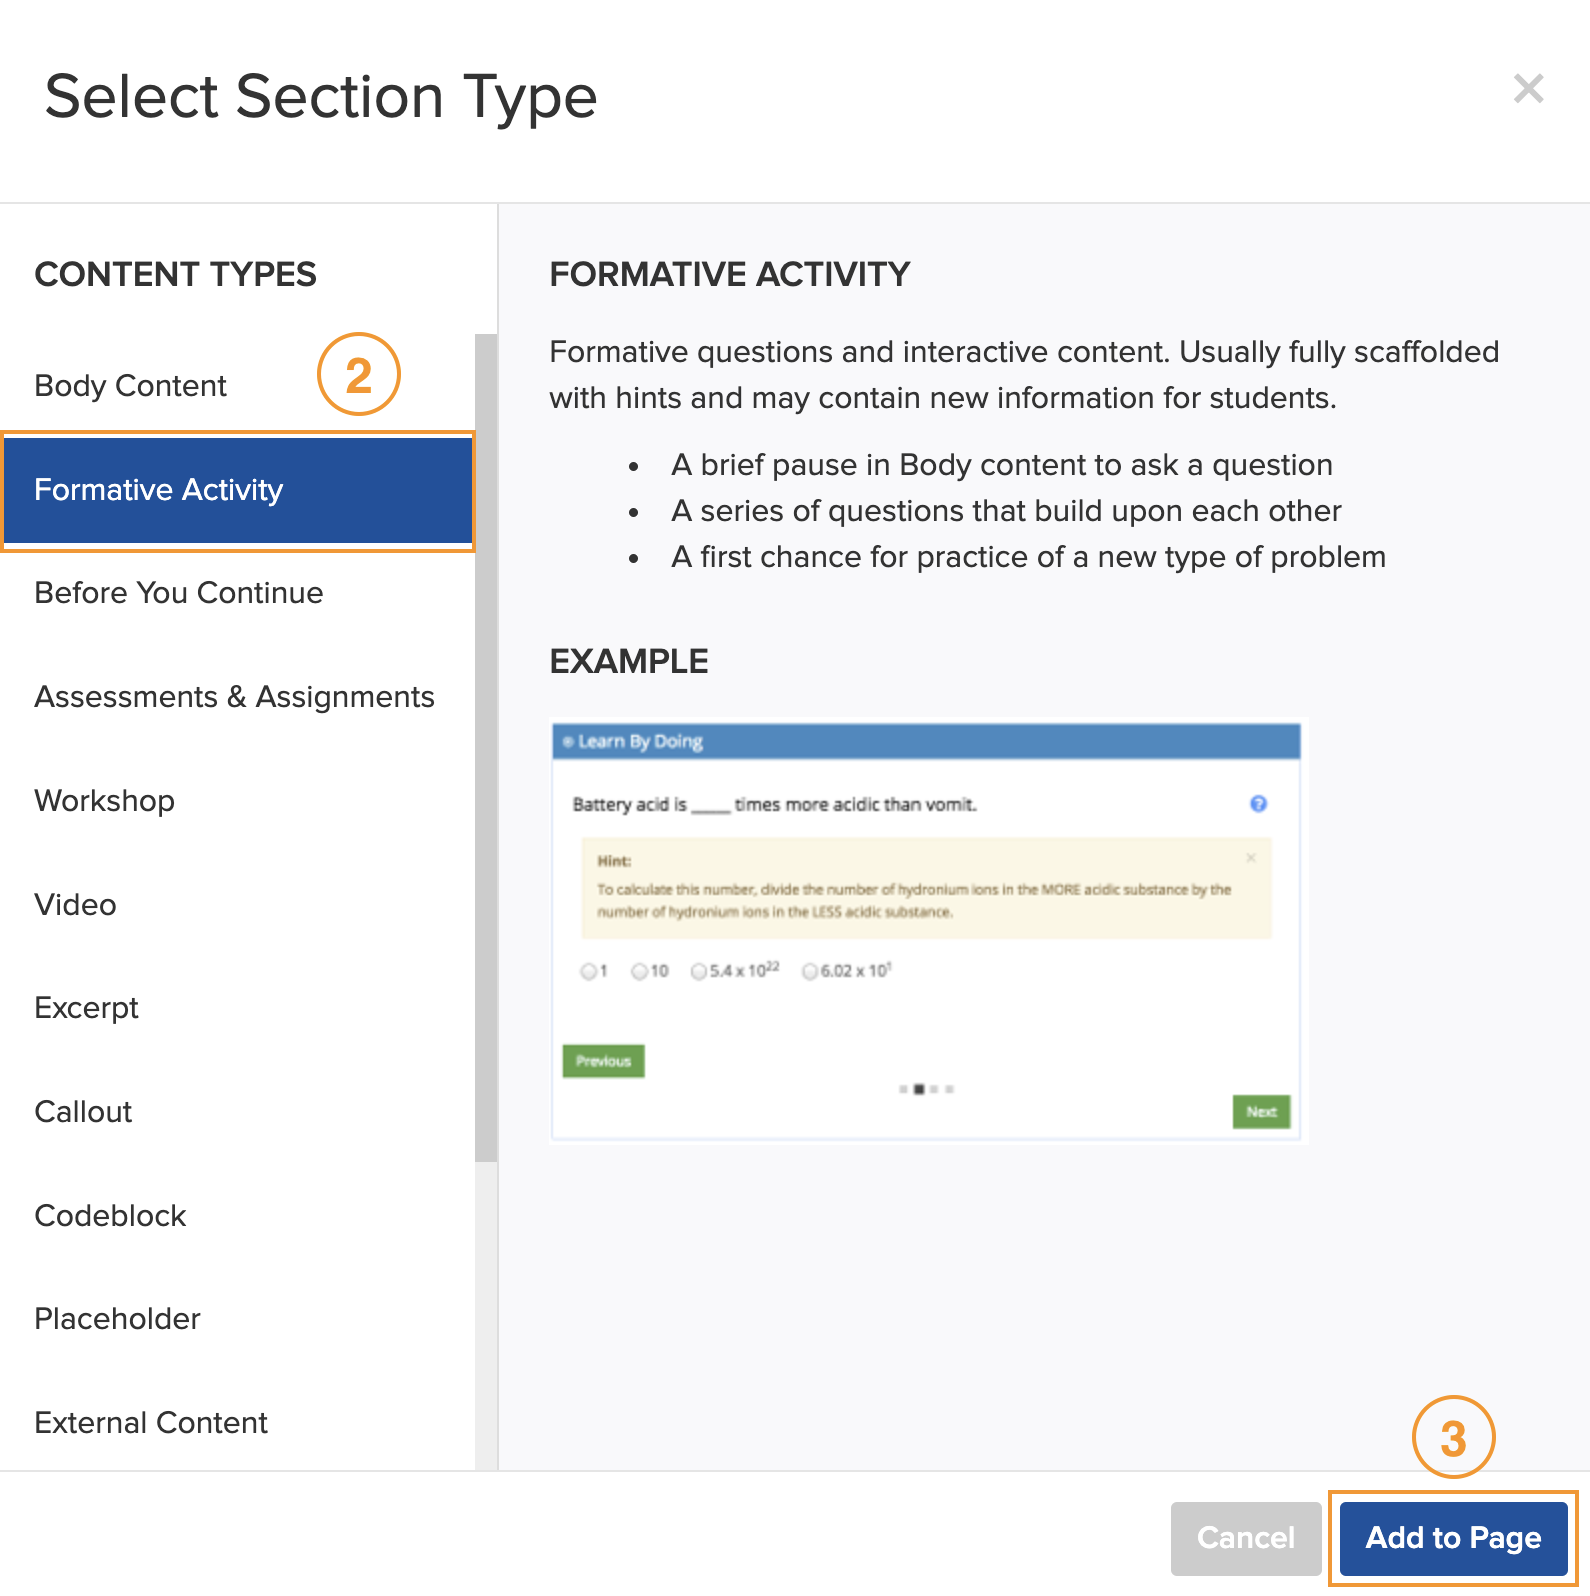1590x1596 pixels.
Task: Select Formative Activity content type
Action: (238, 490)
